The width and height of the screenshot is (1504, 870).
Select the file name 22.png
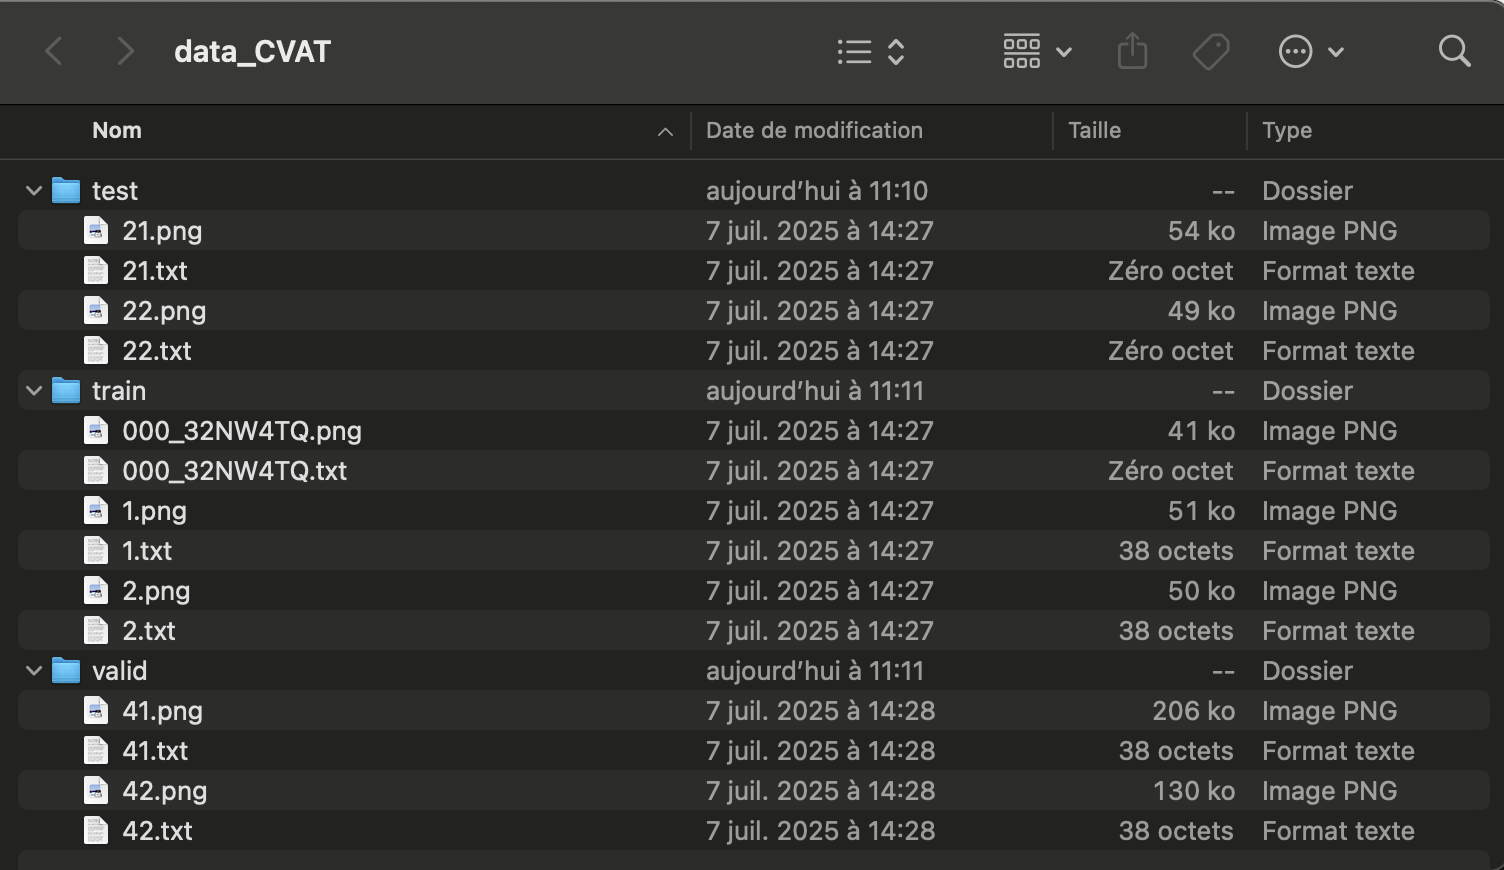pyautogui.click(x=164, y=311)
